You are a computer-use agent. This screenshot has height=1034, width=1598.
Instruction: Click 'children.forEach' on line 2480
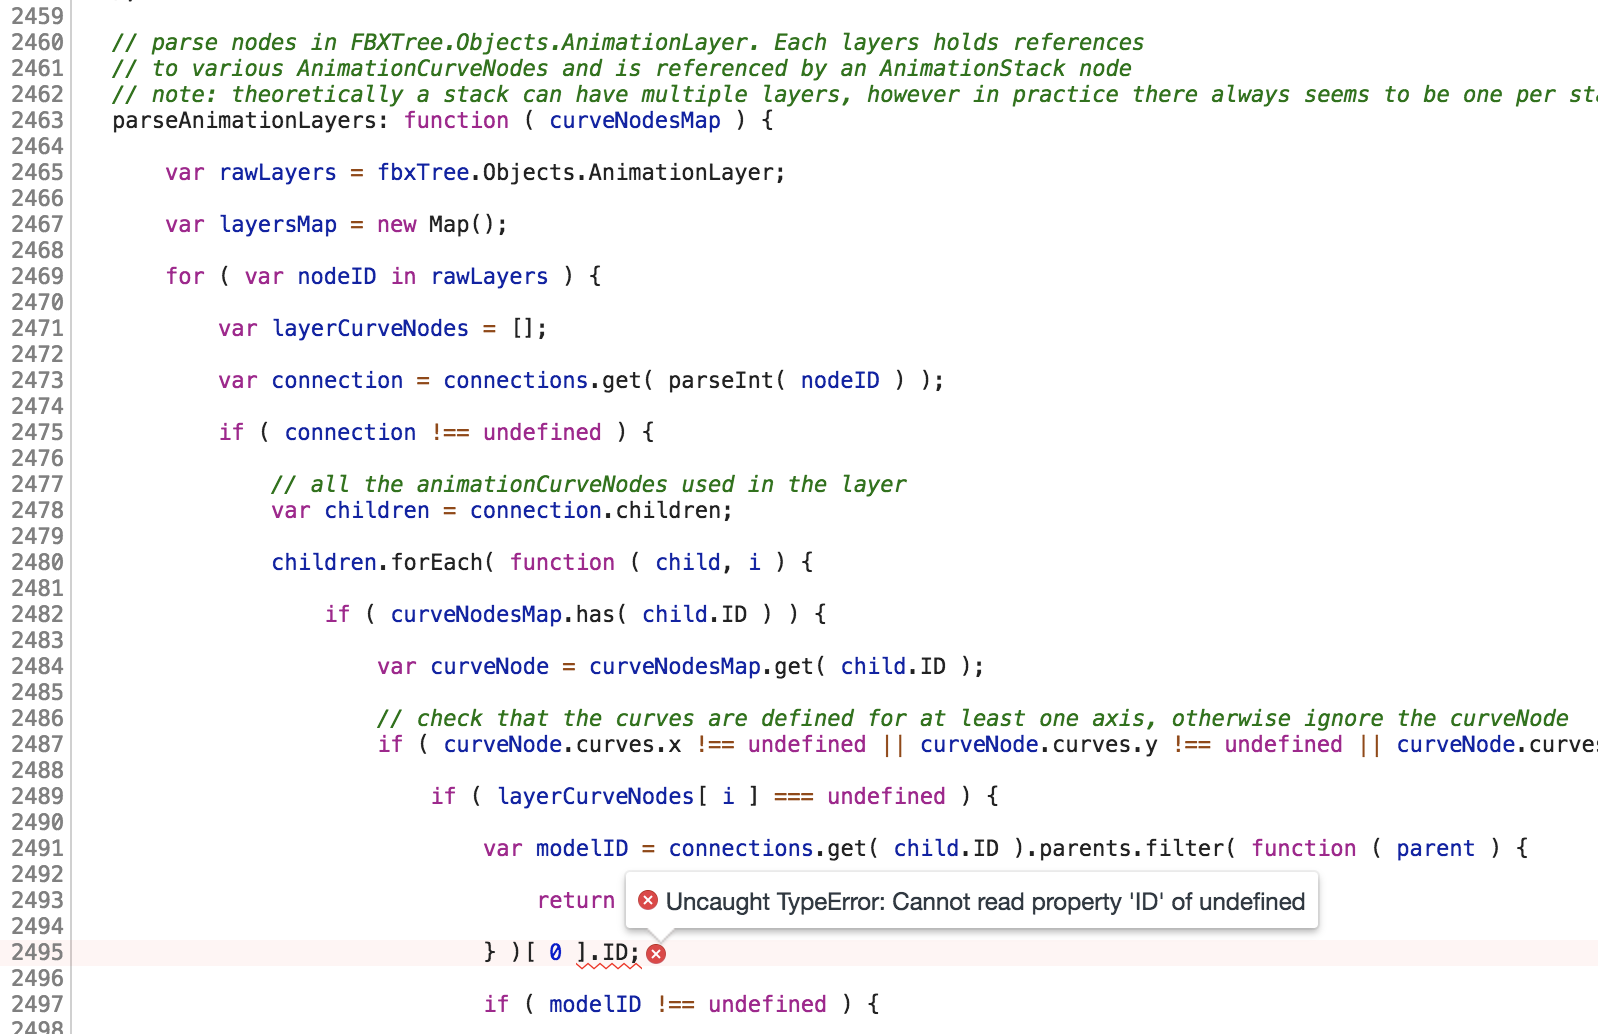pos(377,562)
